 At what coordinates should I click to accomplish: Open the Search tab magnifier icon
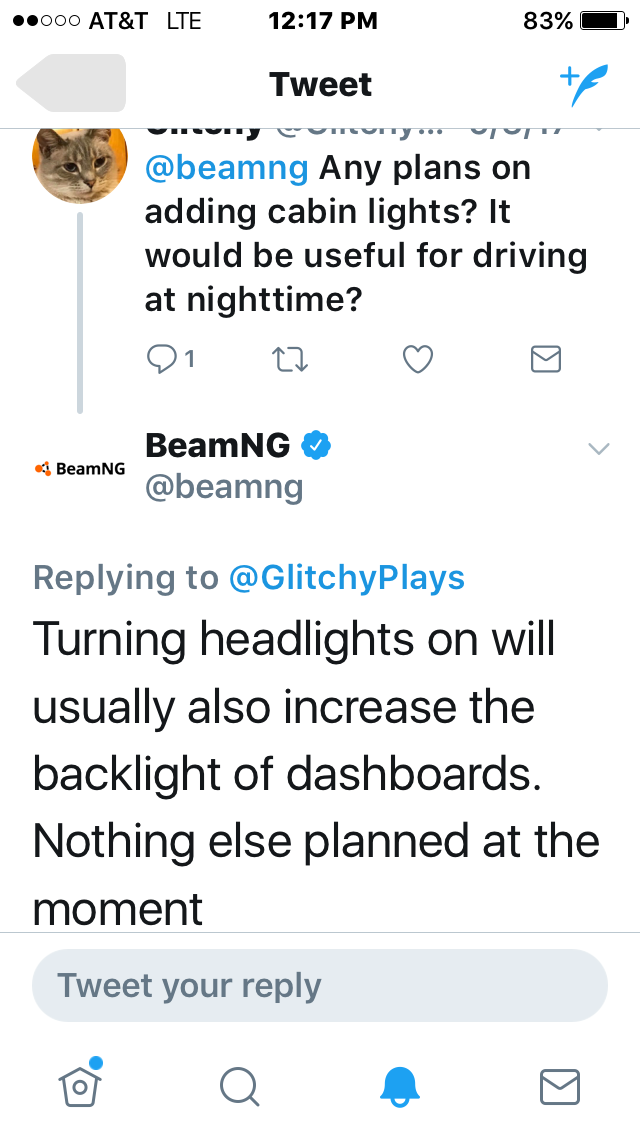point(240,1087)
